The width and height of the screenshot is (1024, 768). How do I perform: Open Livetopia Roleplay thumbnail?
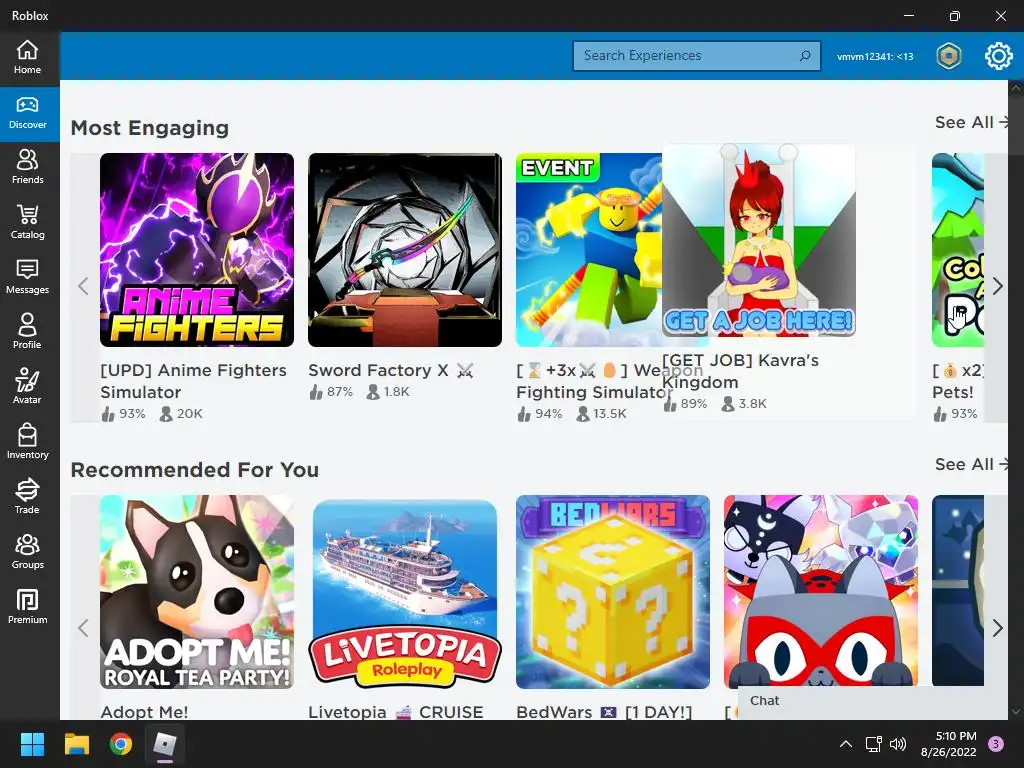[405, 592]
